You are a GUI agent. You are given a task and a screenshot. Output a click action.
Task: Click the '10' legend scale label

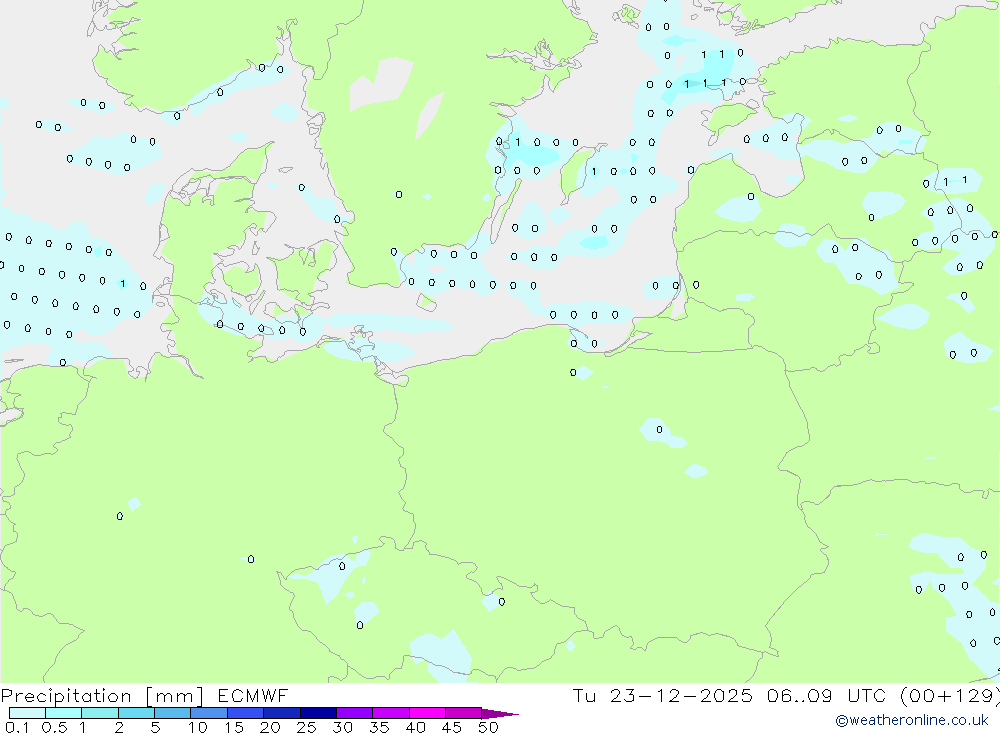click(x=198, y=727)
